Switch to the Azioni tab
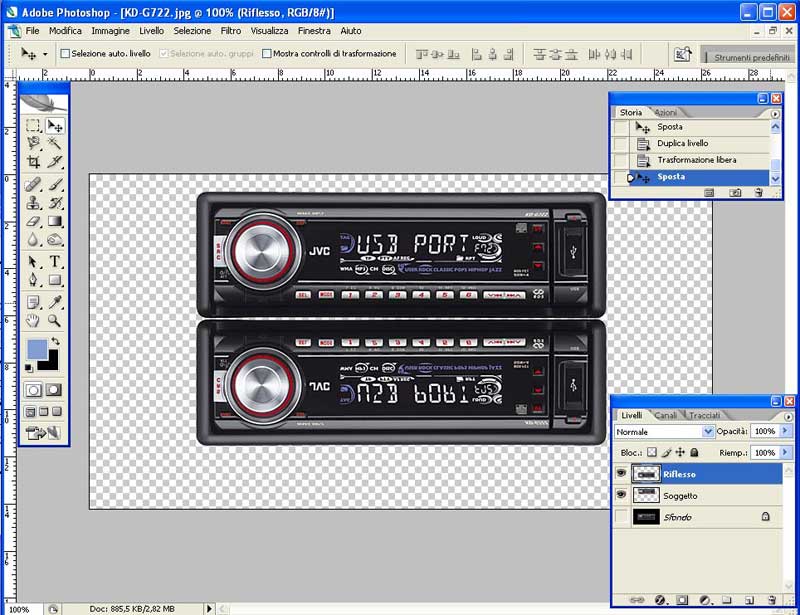Screen dimensions: 800x615 666,112
